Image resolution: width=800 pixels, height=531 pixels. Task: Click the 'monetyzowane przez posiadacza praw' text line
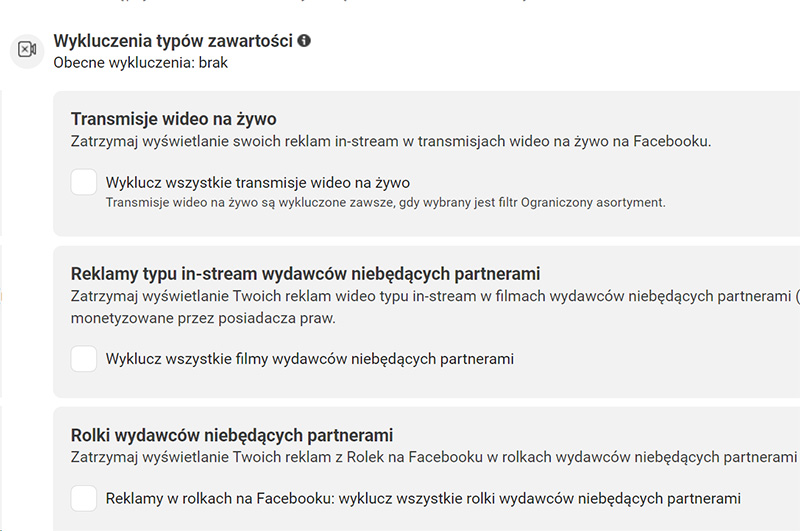203,318
